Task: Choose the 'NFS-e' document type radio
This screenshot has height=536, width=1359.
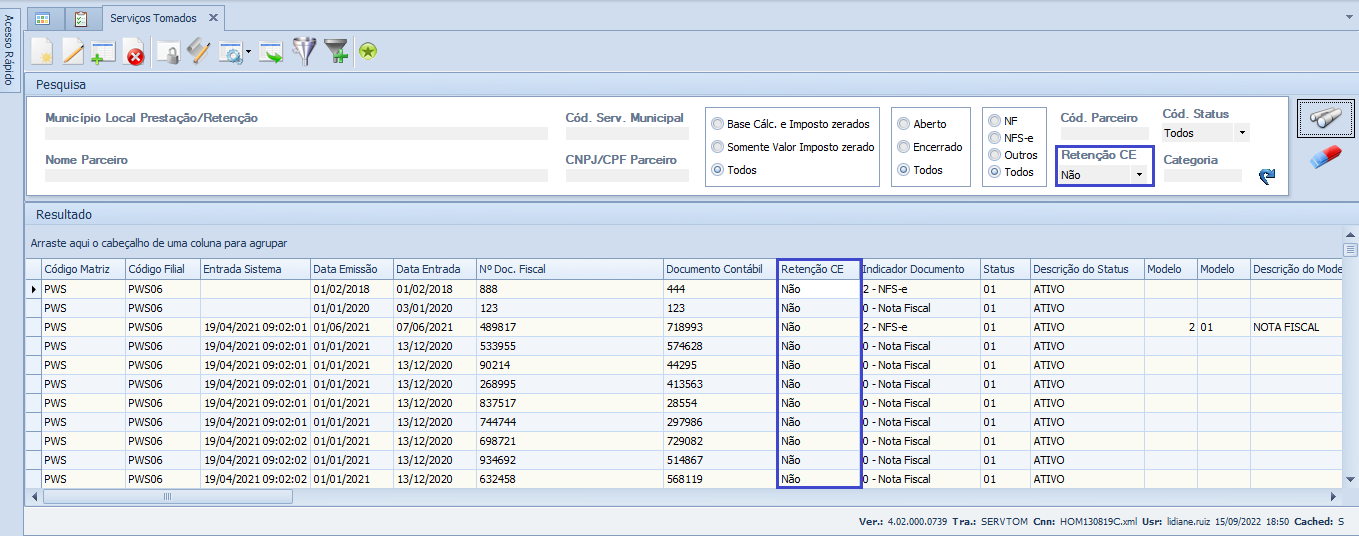Action: click(994, 138)
